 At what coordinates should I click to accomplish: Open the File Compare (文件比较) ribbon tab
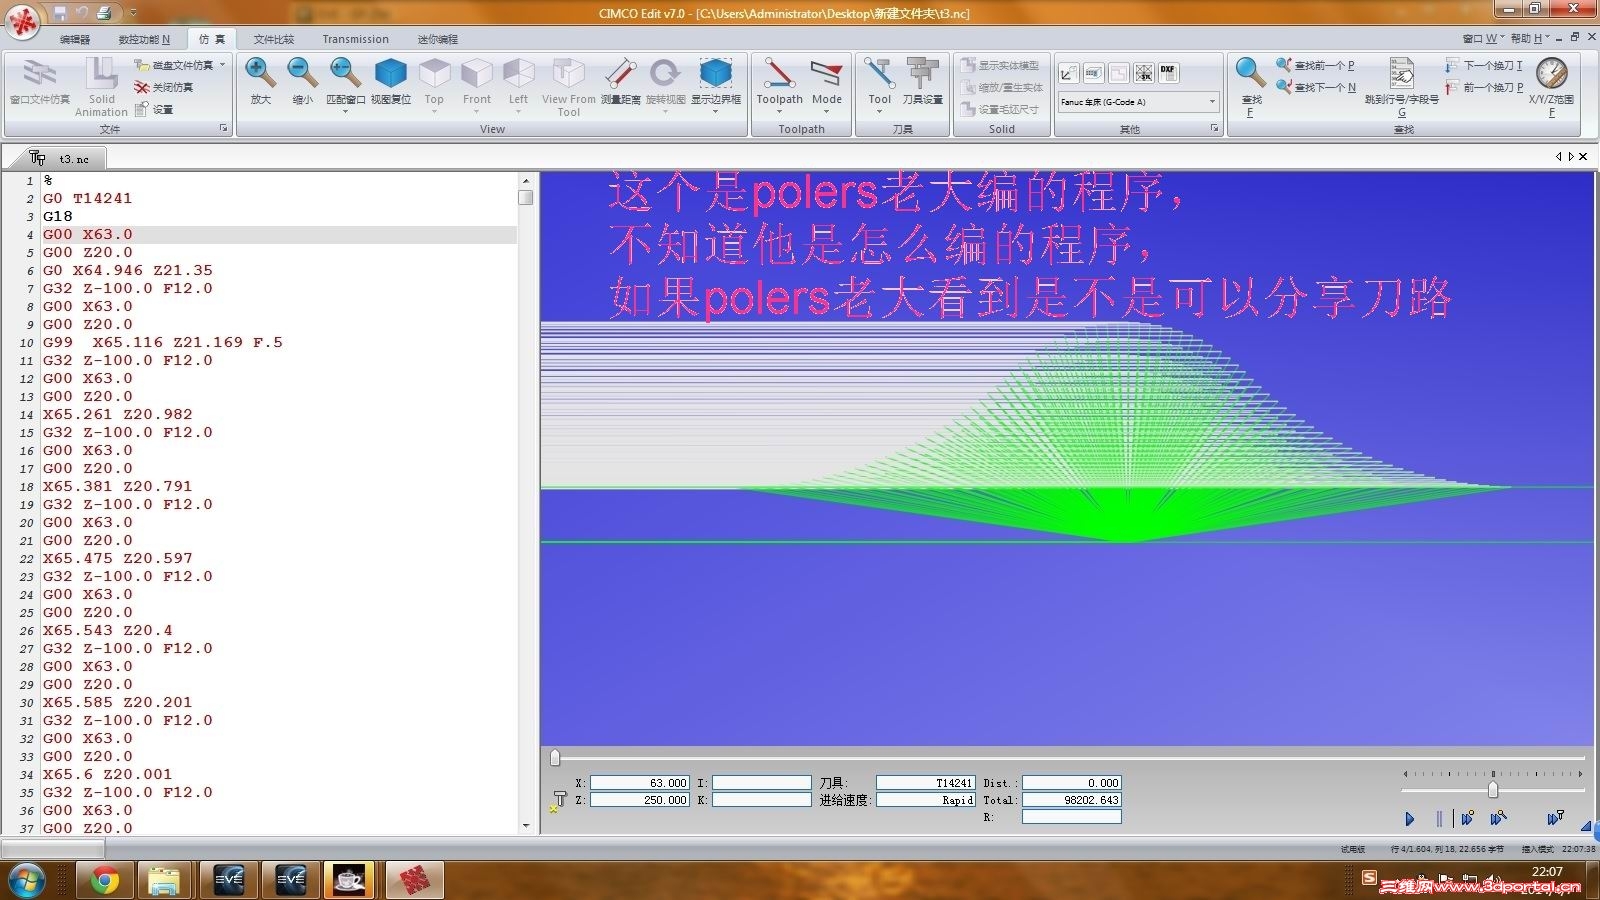point(274,40)
